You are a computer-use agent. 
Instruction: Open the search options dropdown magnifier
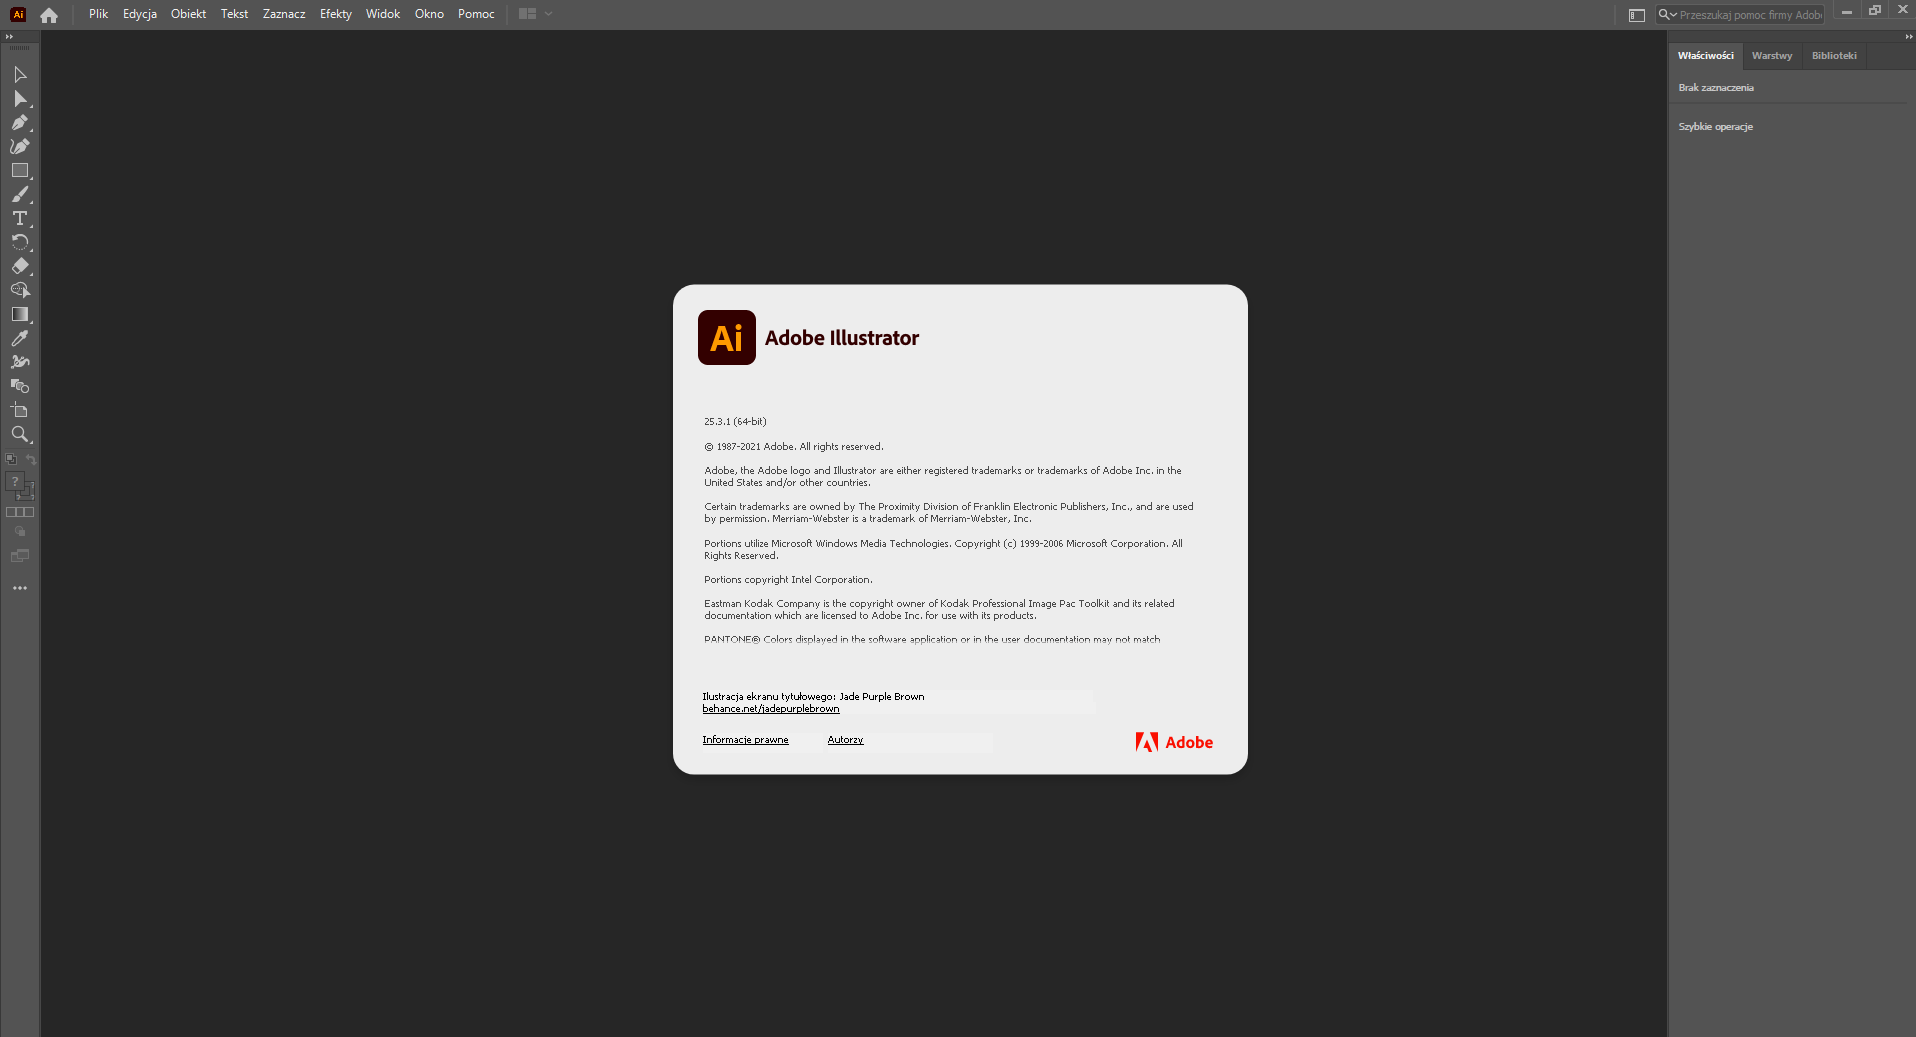pyautogui.click(x=1667, y=15)
